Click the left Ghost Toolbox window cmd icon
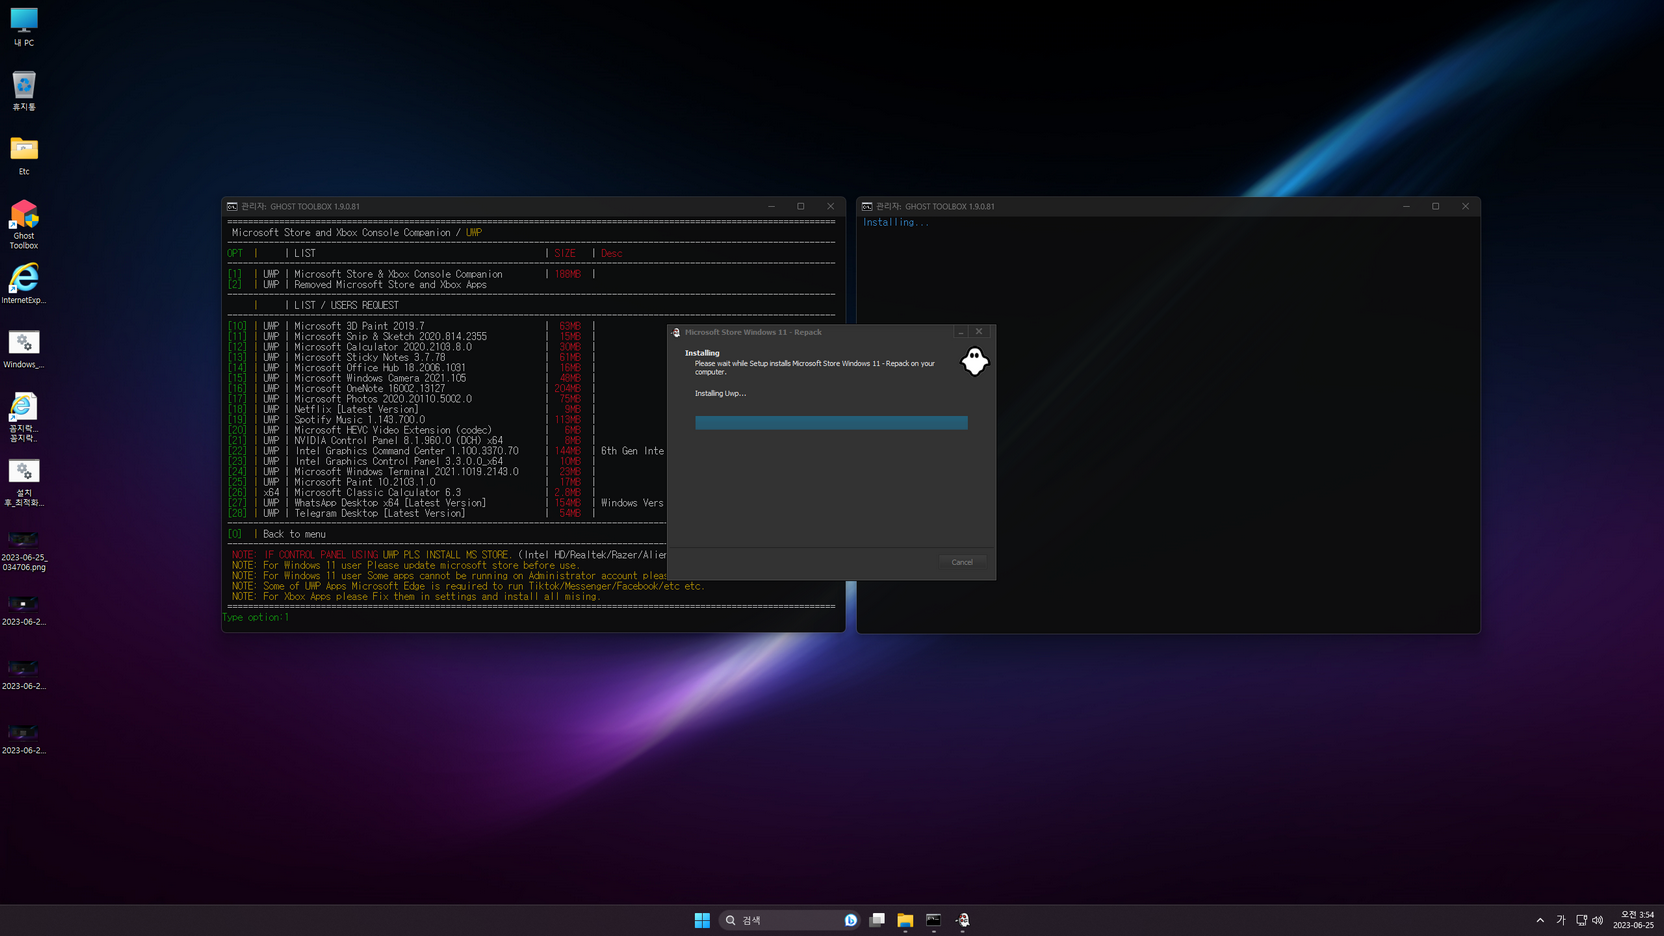This screenshot has width=1664, height=936. [x=232, y=207]
